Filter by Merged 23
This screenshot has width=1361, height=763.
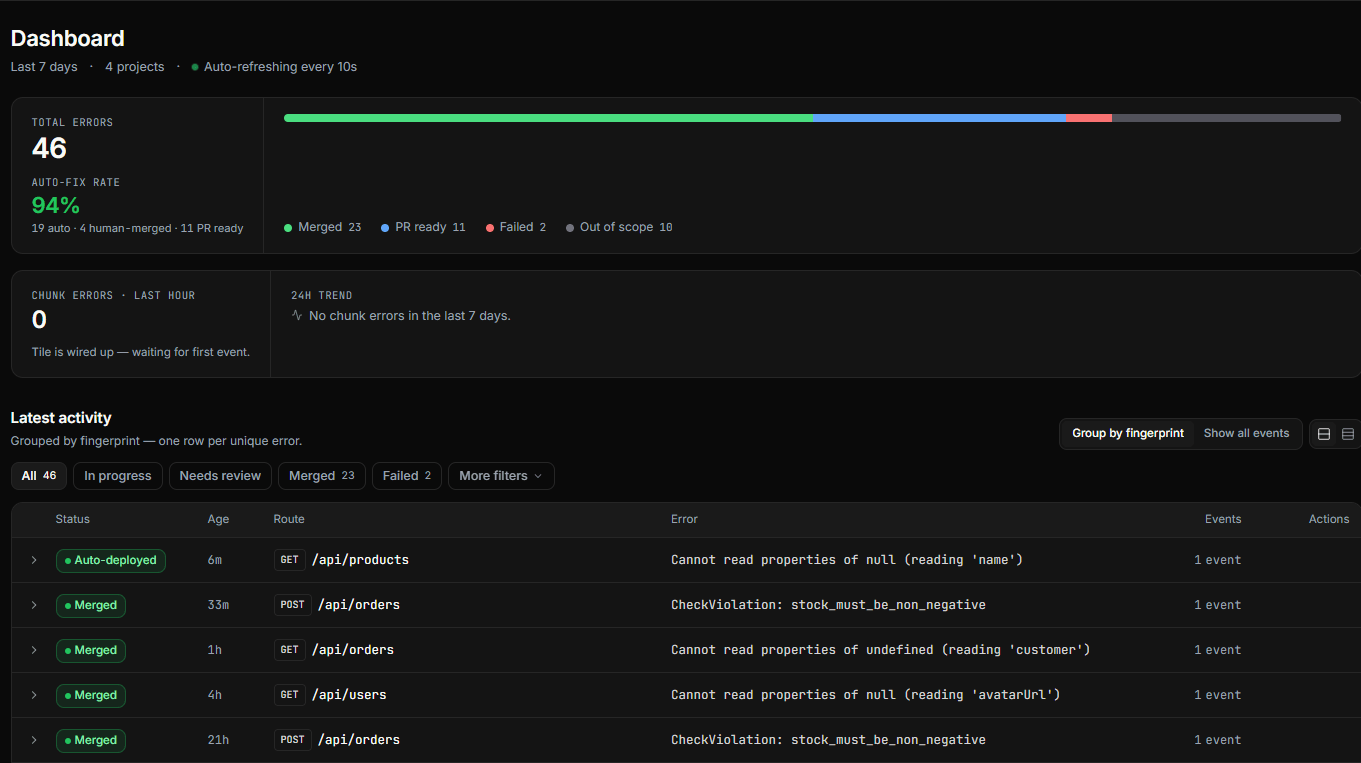pyautogui.click(x=322, y=476)
